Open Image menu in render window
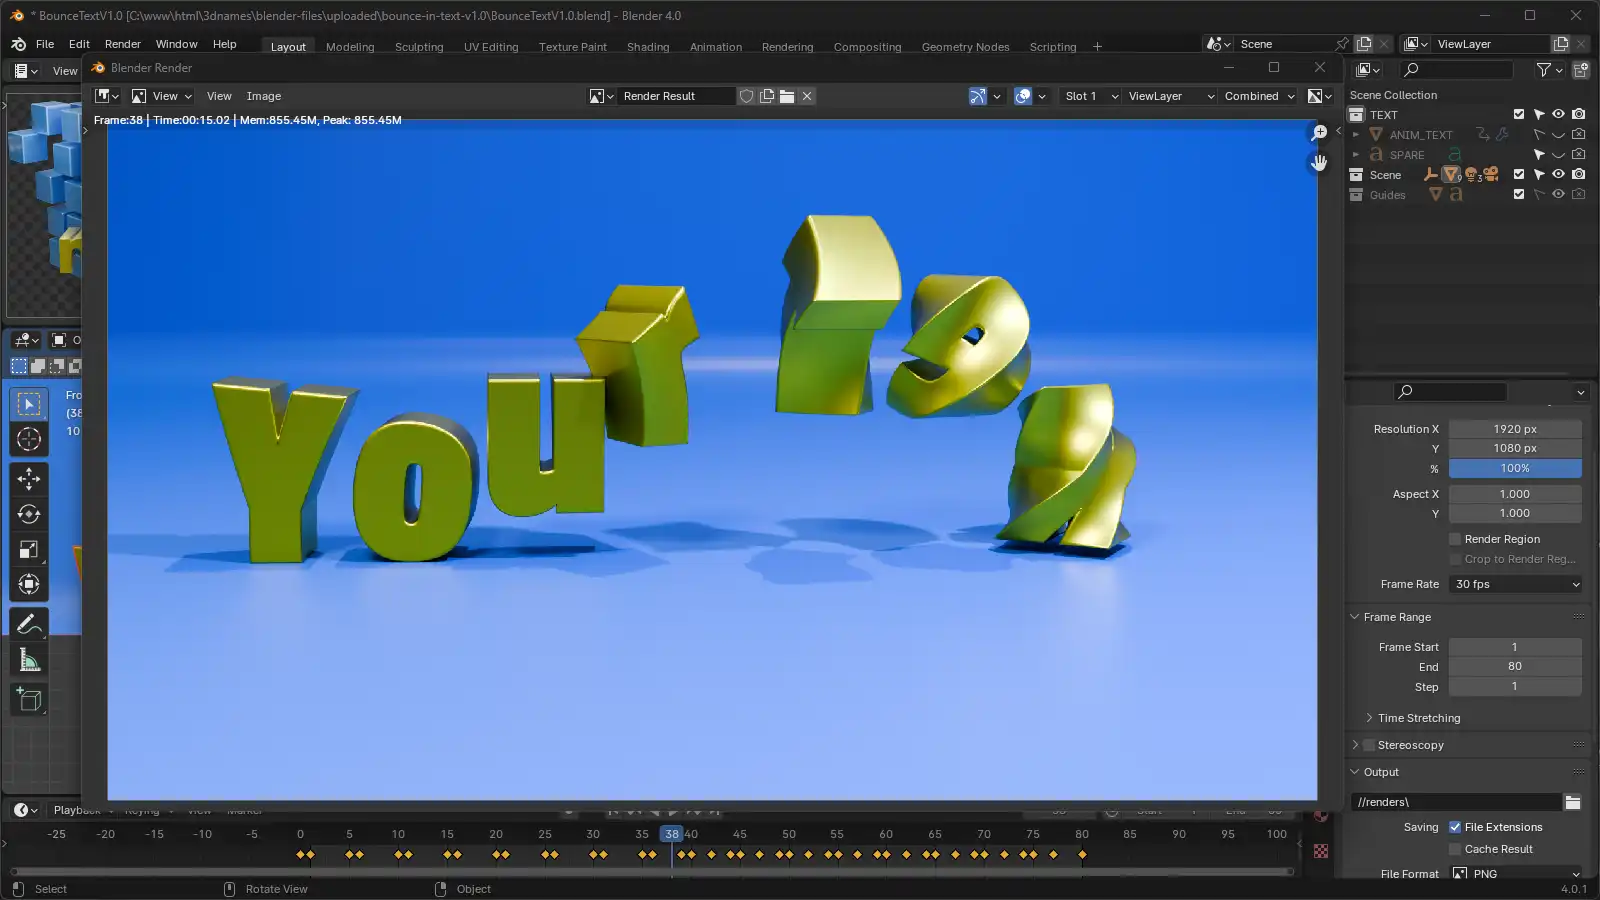 point(264,96)
